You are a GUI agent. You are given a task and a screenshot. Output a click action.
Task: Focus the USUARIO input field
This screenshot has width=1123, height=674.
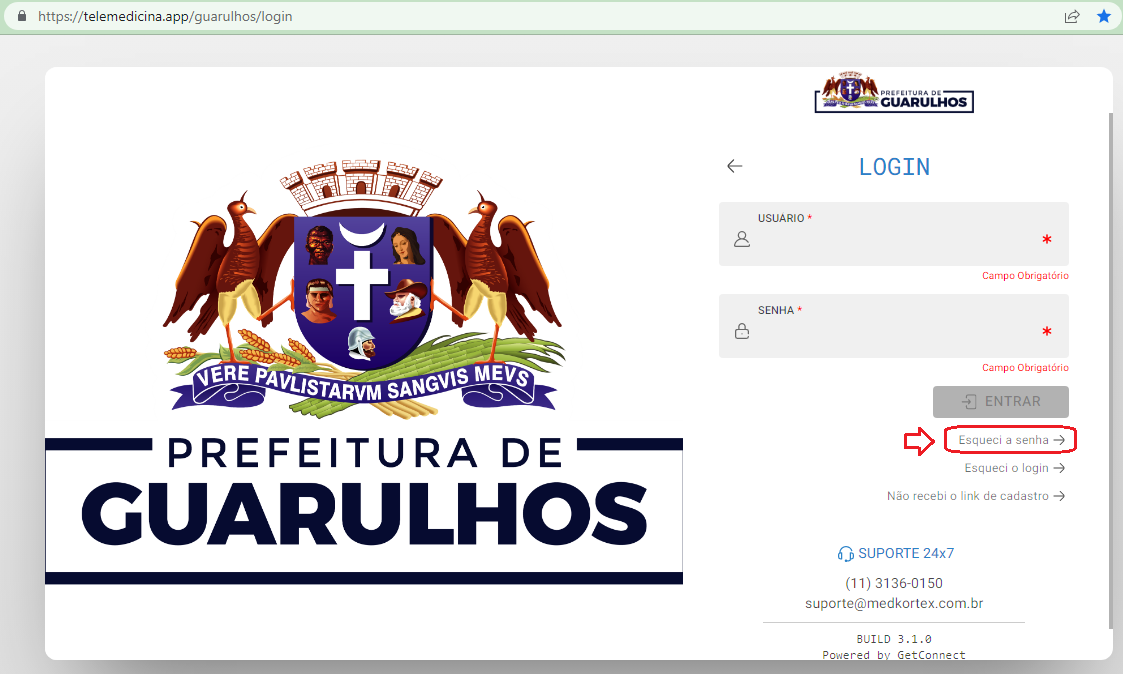(894, 234)
